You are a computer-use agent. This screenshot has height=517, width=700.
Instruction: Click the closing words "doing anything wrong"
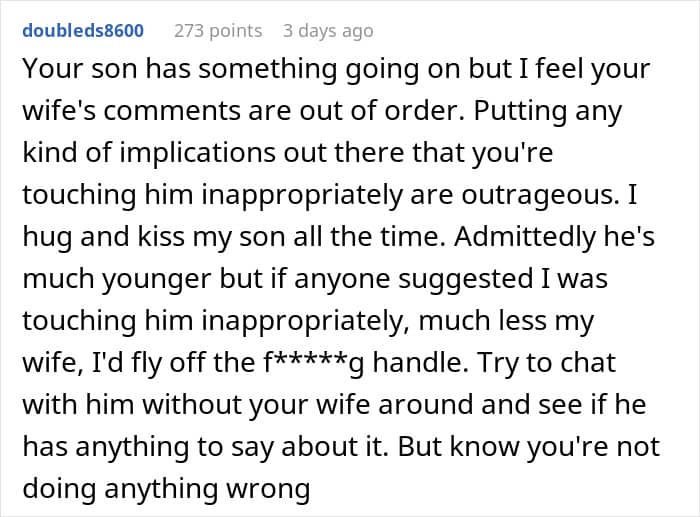point(166,487)
